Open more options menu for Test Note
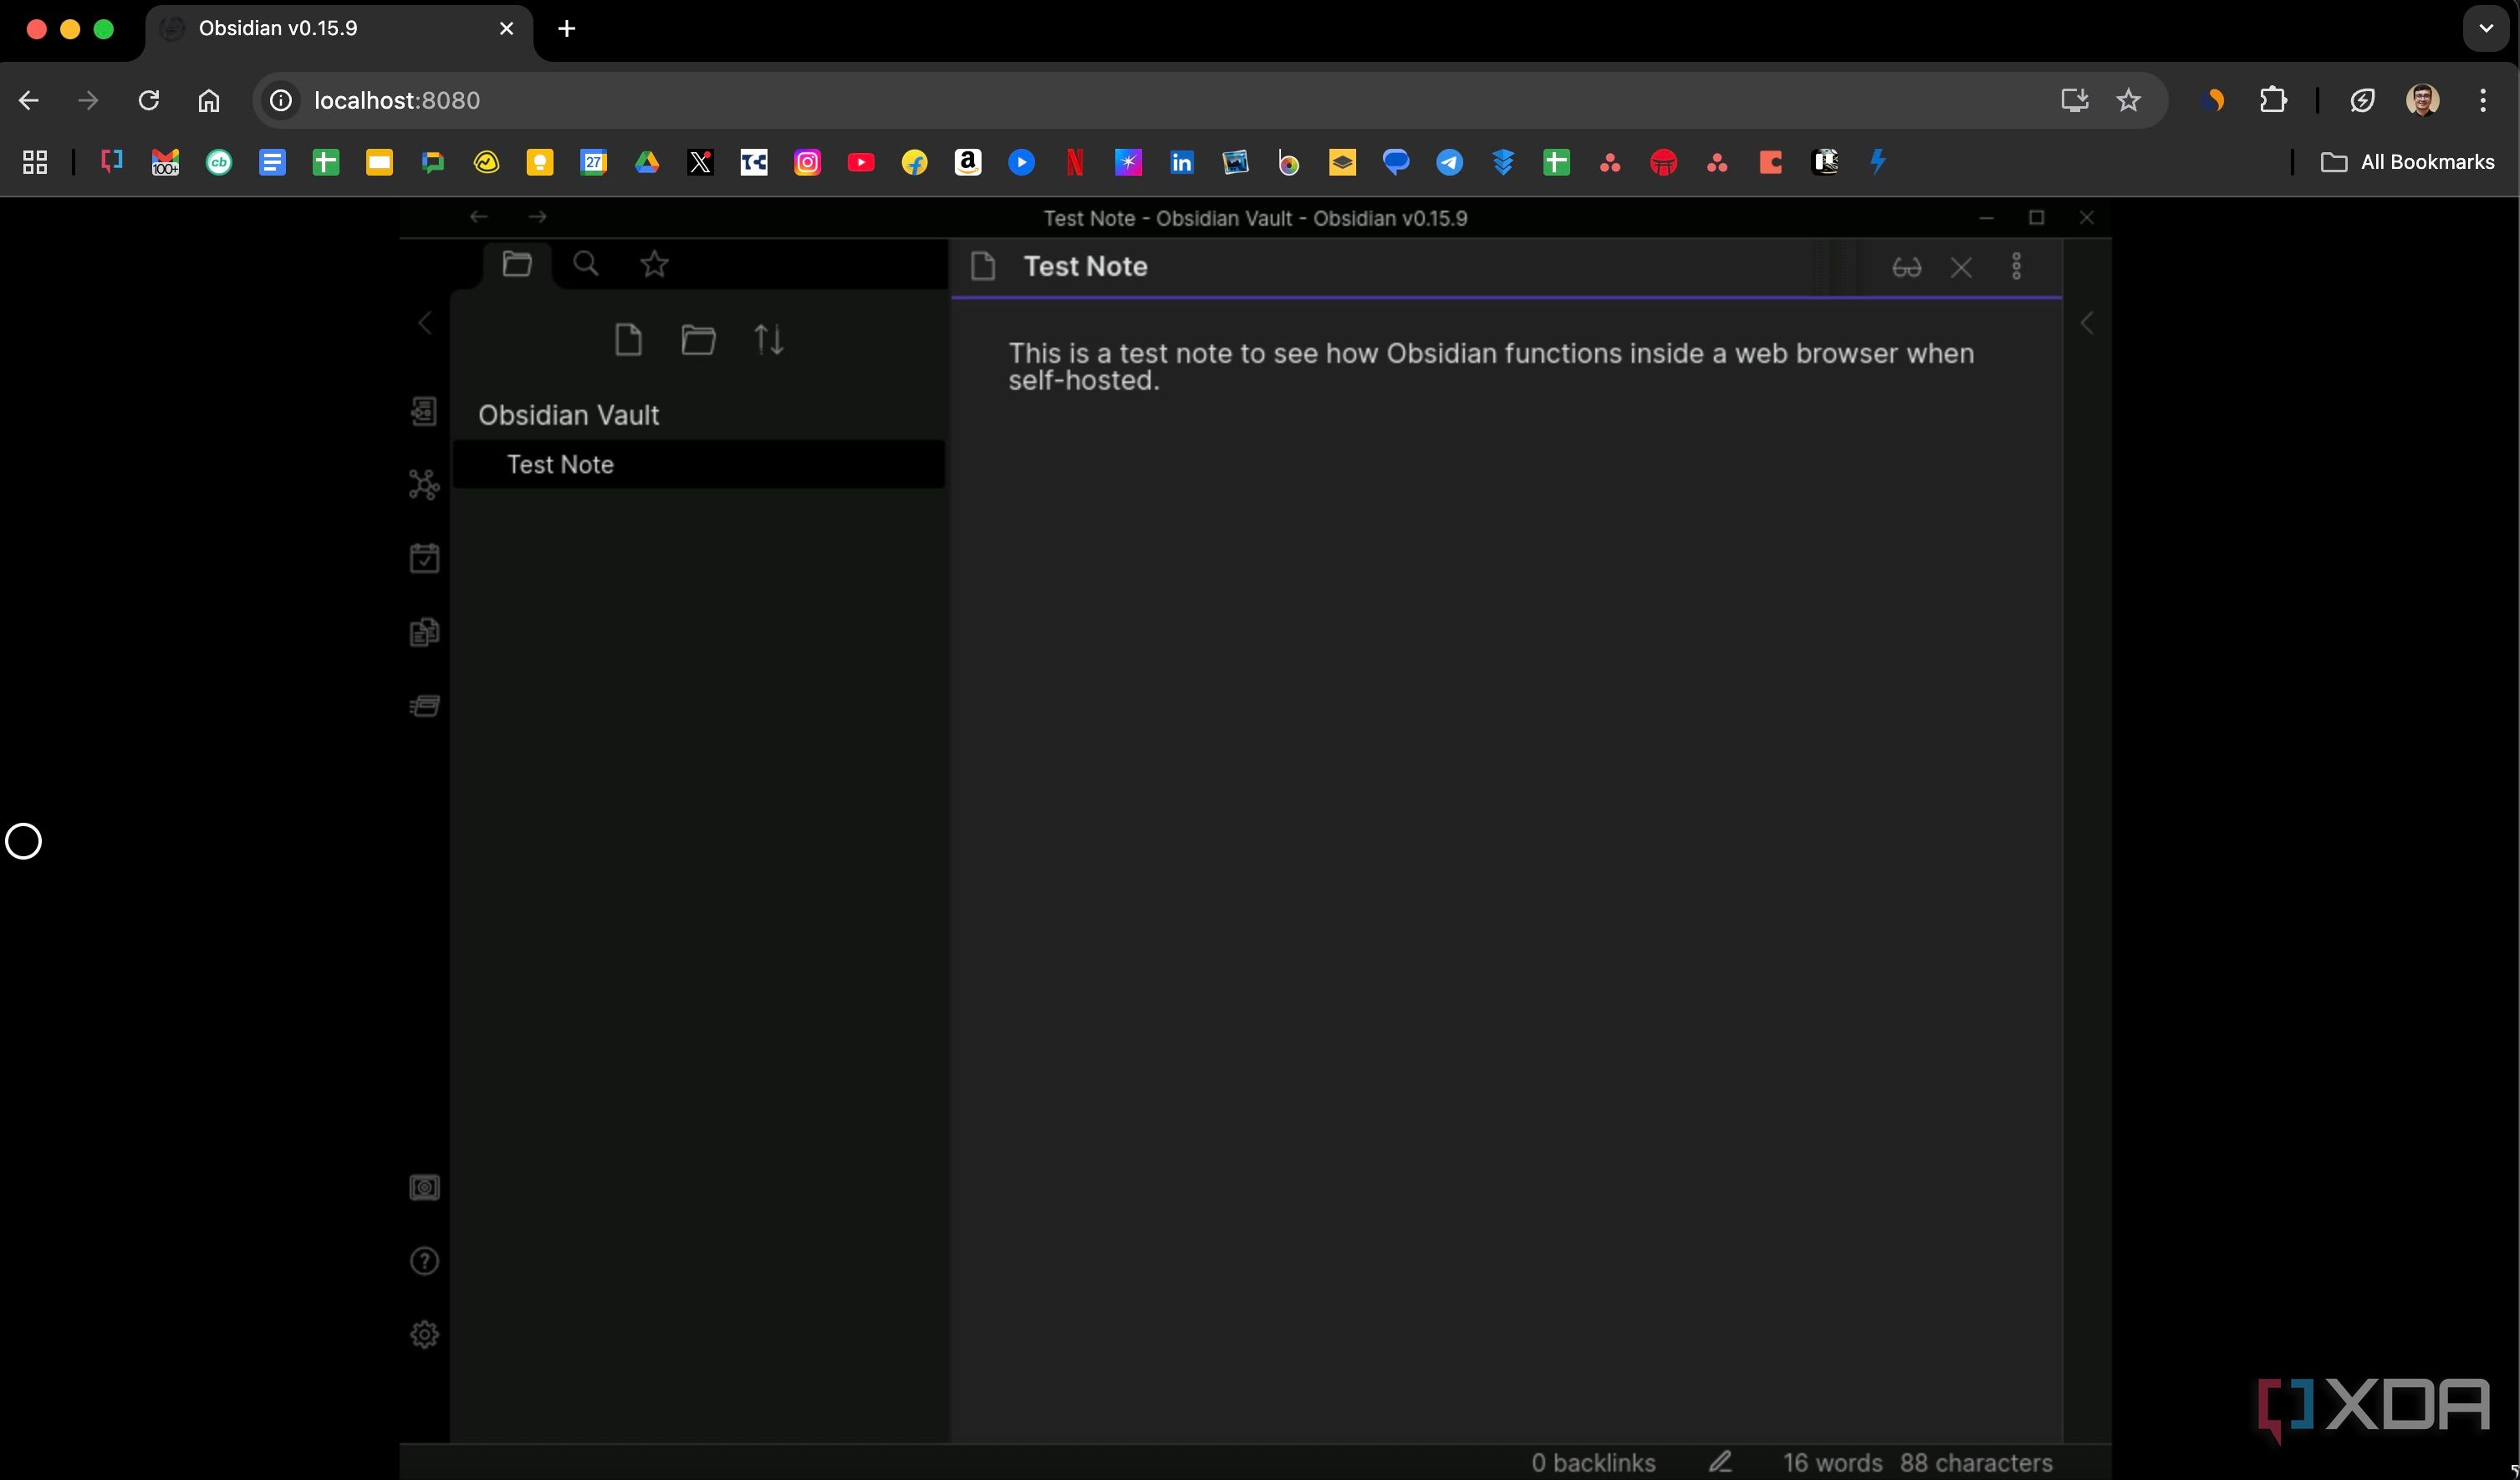Viewport: 2520px width, 1480px height. tap(2016, 266)
